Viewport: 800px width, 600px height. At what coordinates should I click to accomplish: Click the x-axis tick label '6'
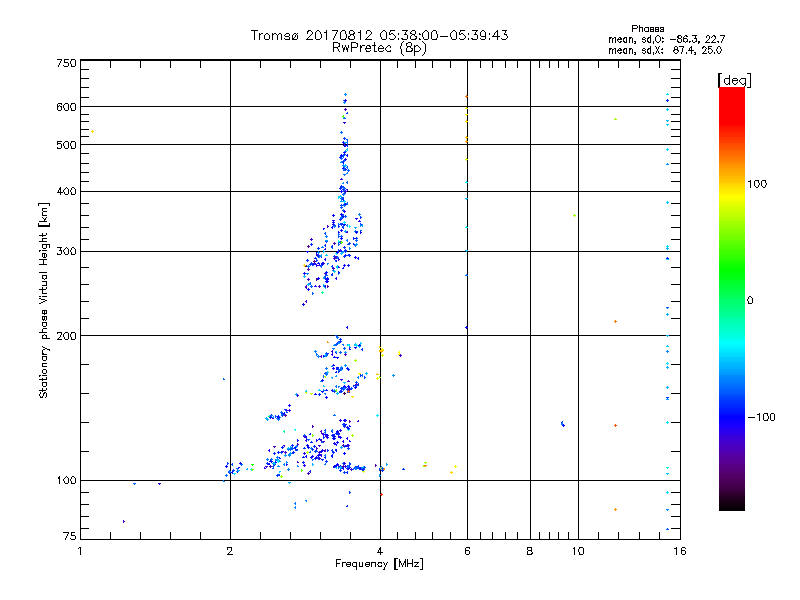[467, 551]
